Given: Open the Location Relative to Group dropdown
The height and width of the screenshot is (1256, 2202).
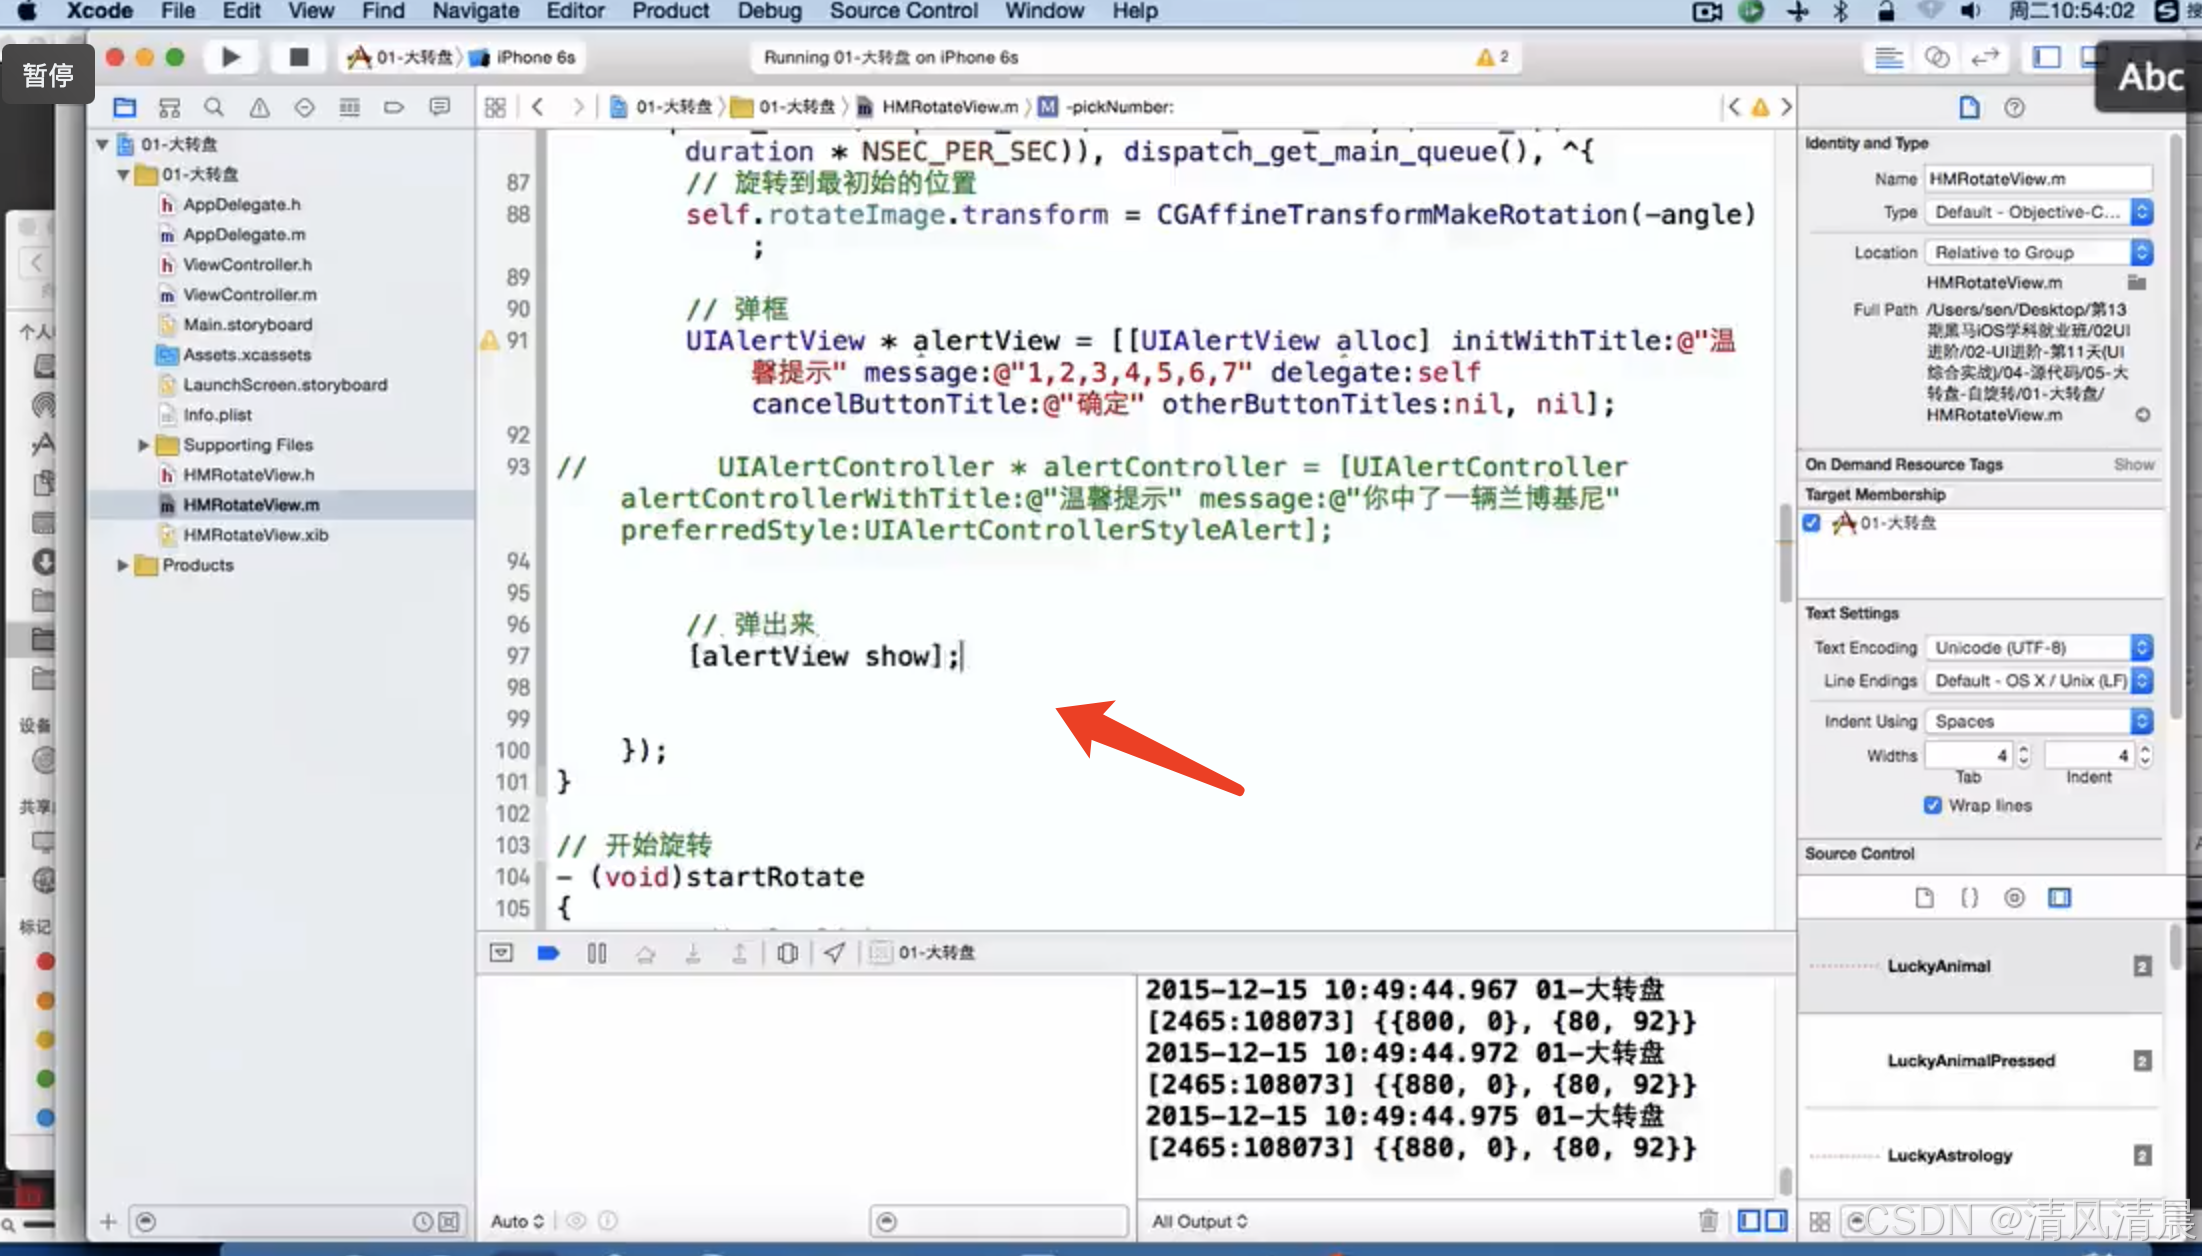Looking at the screenshot, I should [x=2038, y=252].
